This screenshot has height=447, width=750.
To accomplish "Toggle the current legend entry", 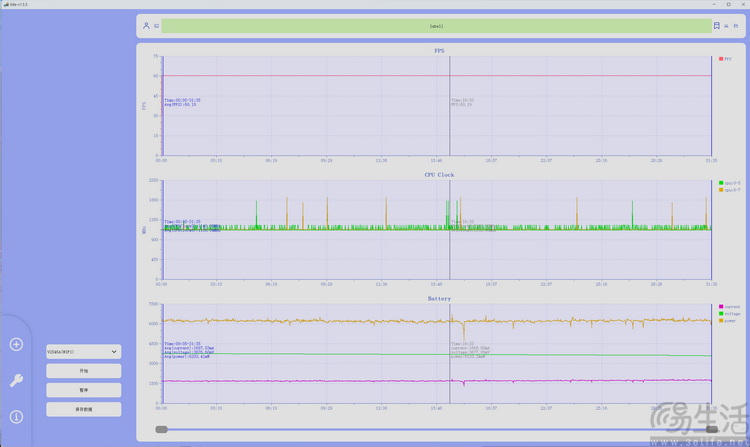I will pyautogui.click(x=729, y=306).
